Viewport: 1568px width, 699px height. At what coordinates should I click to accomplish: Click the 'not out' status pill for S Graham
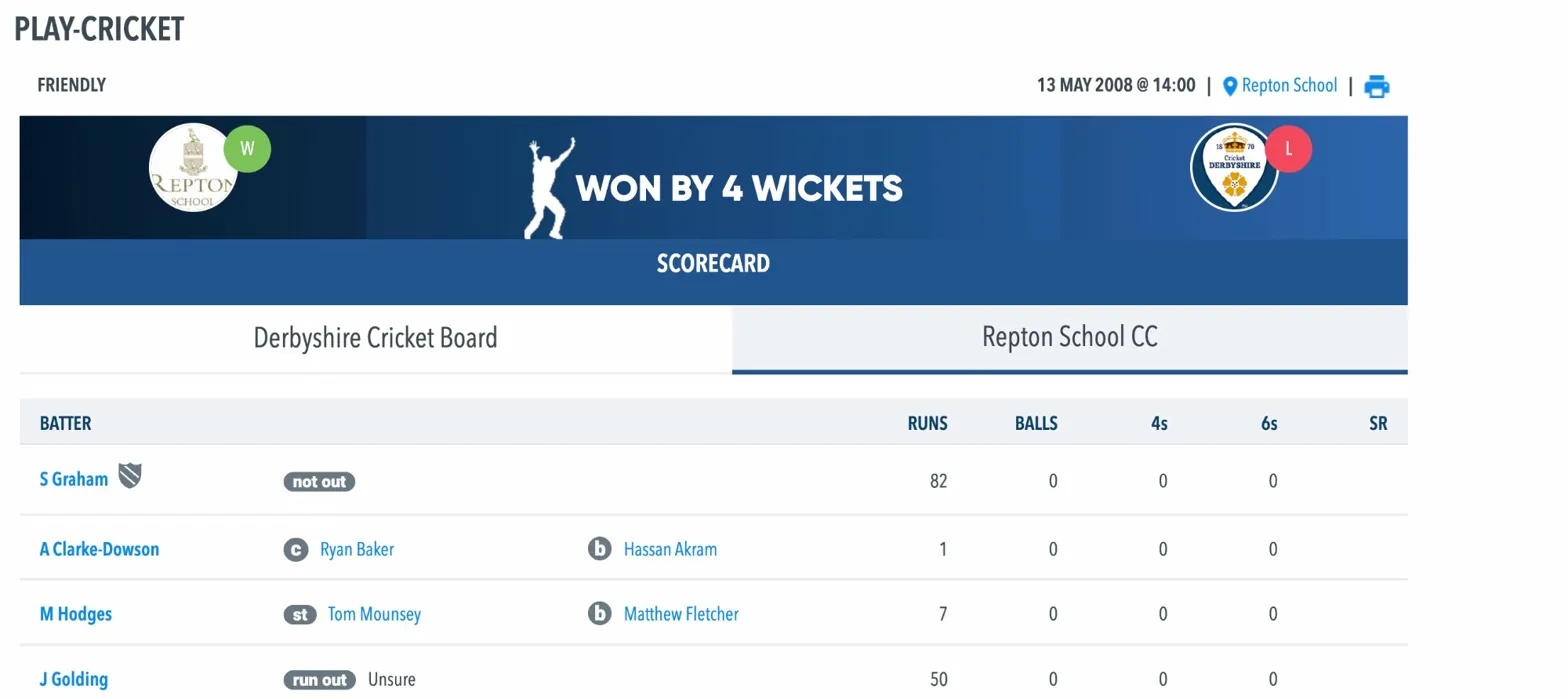pyautogui.click(x=319, y=481)
